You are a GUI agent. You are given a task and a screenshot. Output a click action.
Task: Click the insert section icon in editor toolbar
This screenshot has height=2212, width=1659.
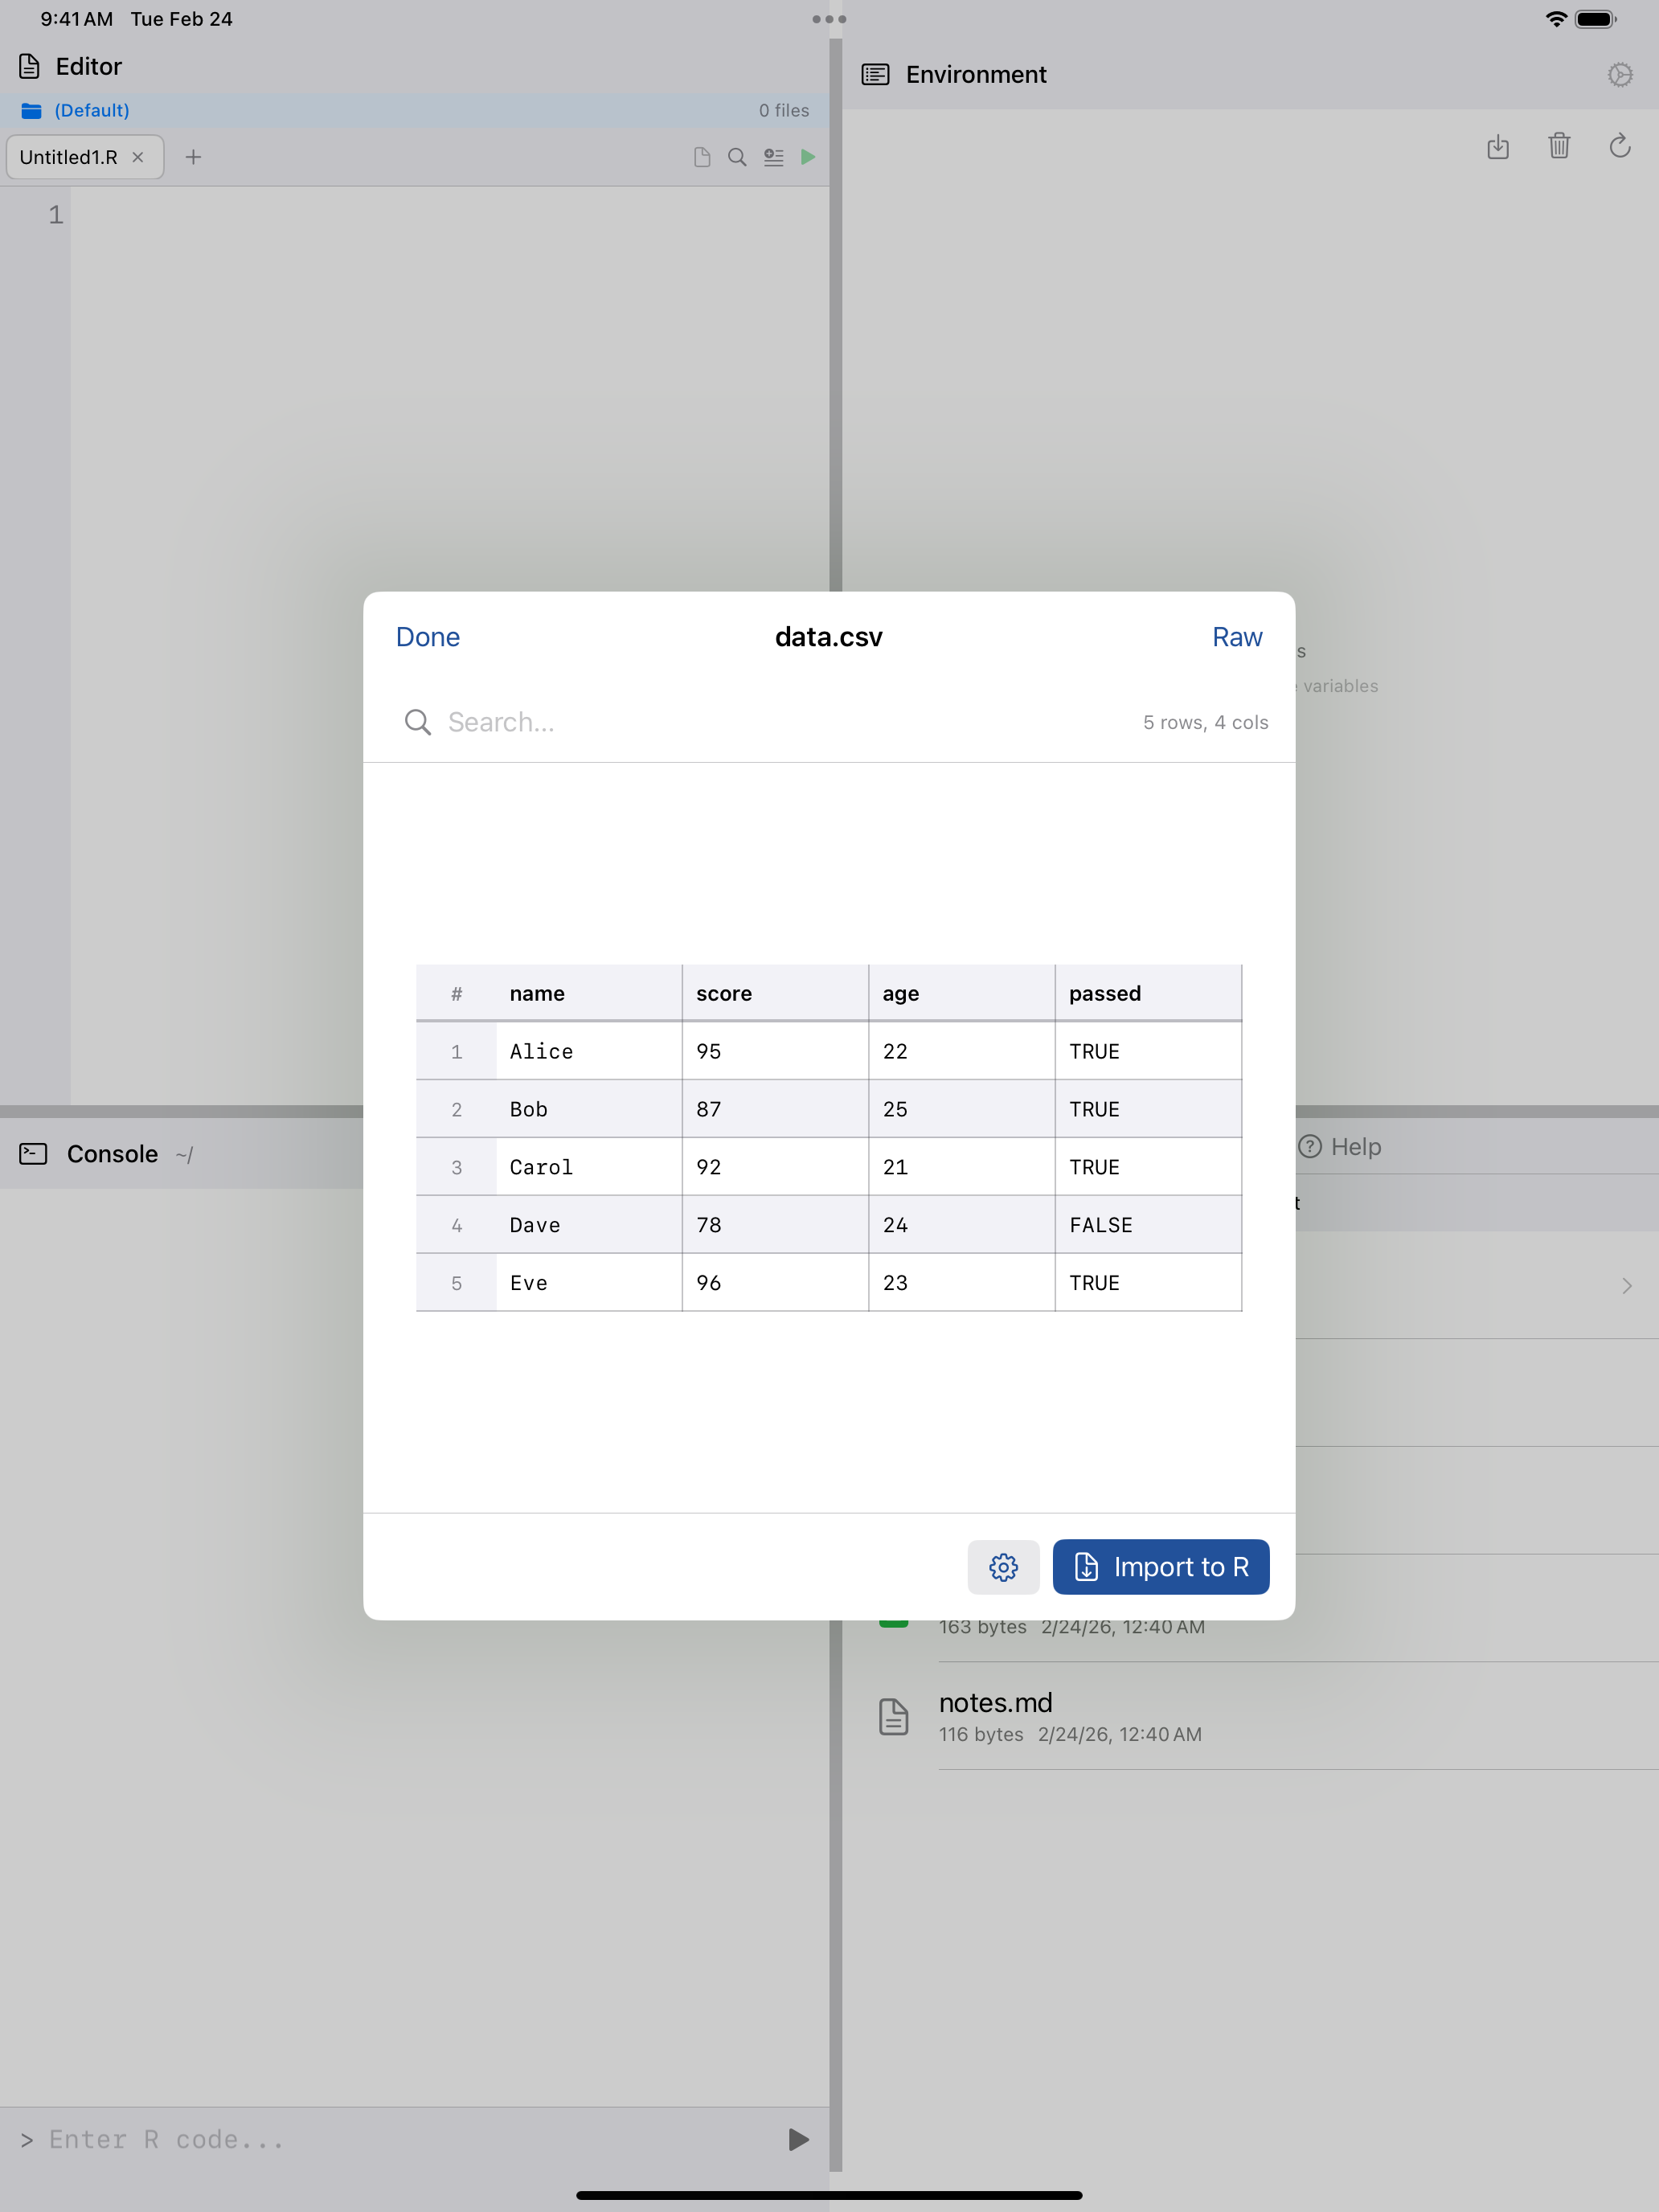coord(773,157)
